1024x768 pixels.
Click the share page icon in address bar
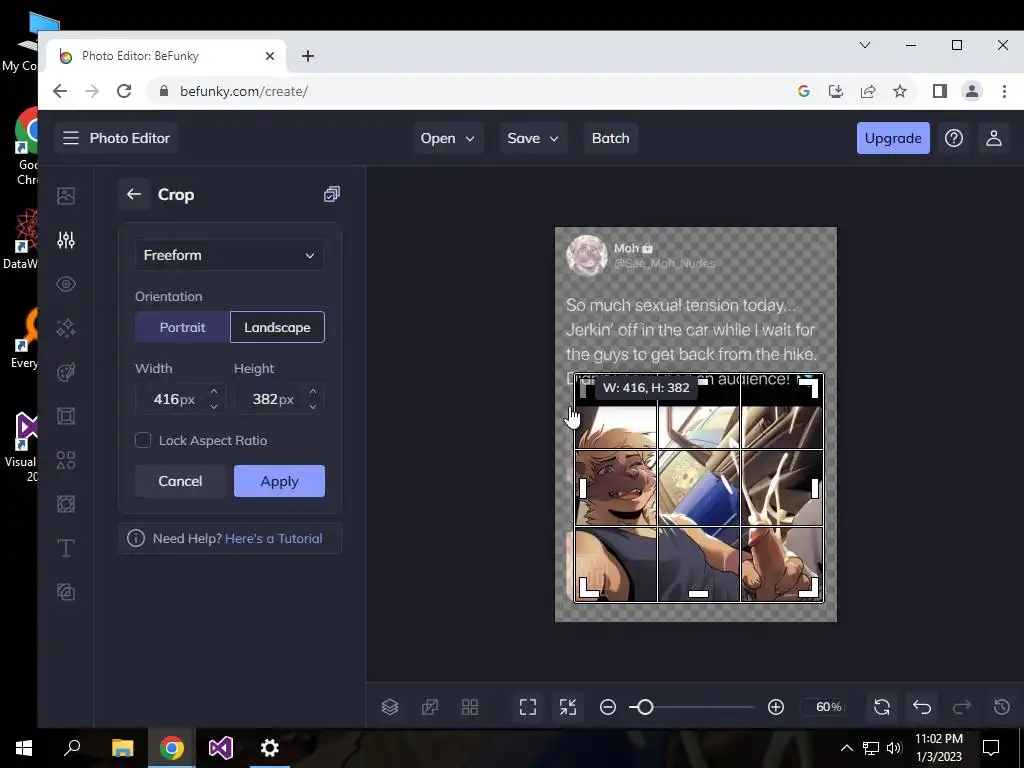[868, 91]
